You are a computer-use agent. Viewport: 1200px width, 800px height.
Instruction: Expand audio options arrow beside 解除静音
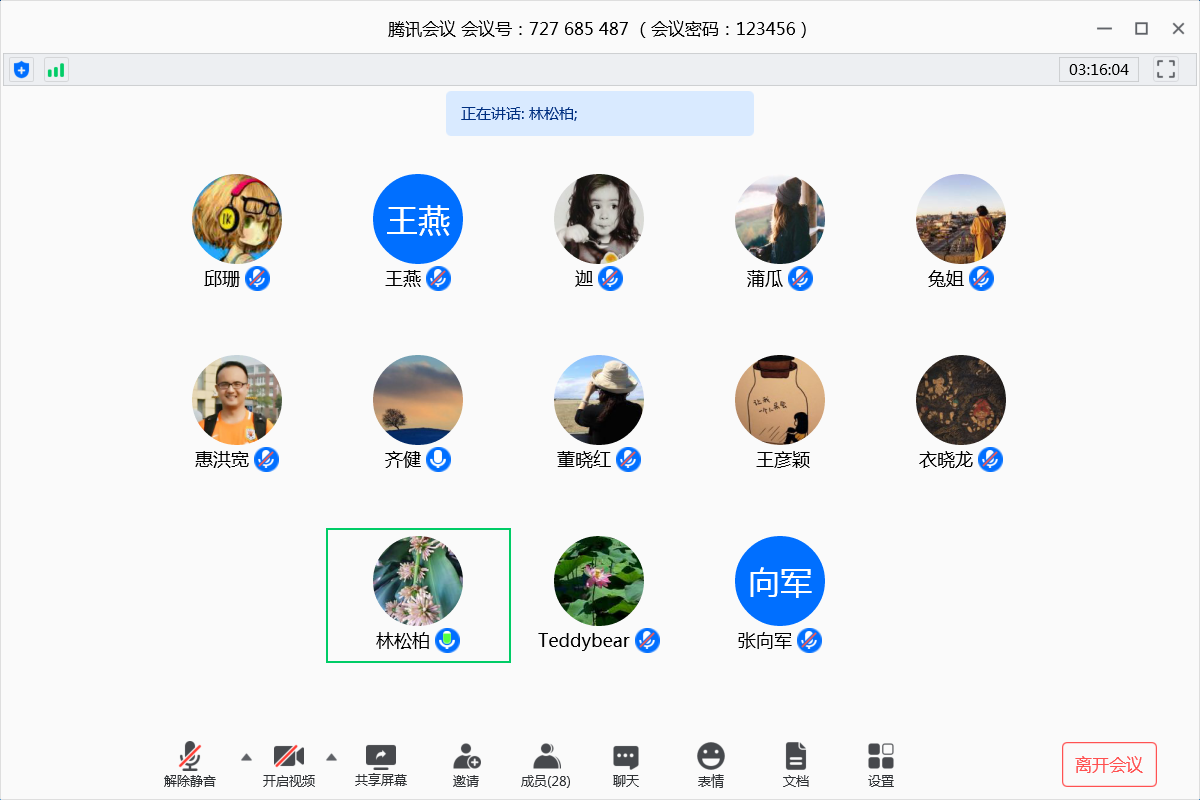246,756
